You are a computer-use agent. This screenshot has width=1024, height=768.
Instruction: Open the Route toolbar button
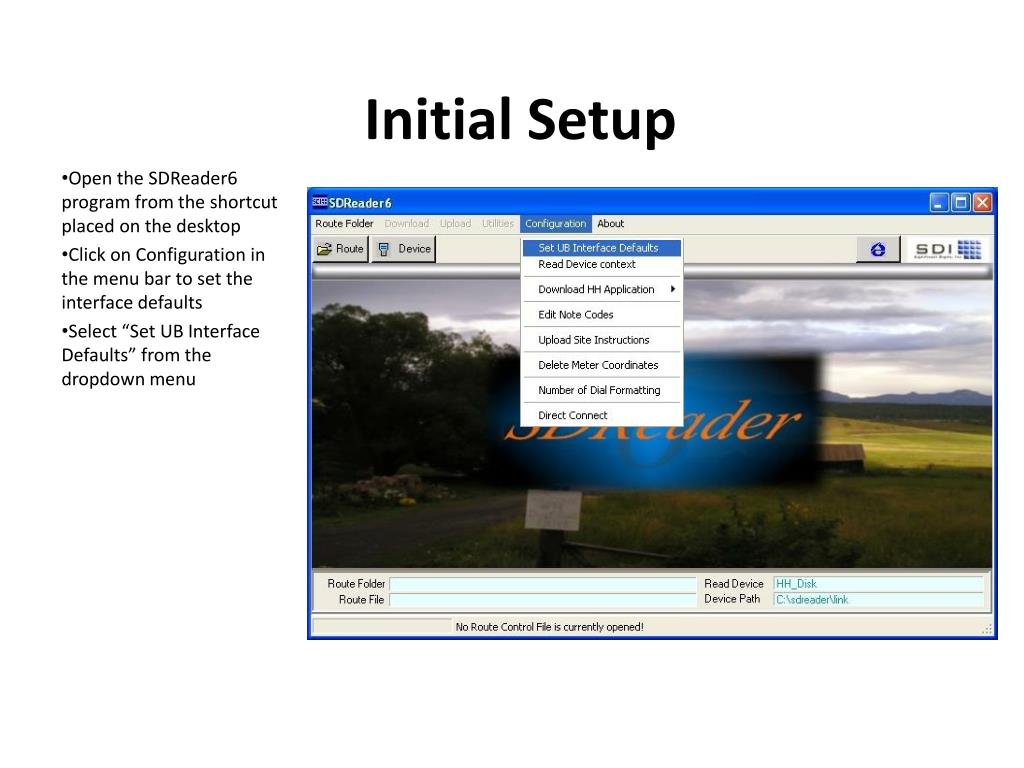(x=341, y=249)
